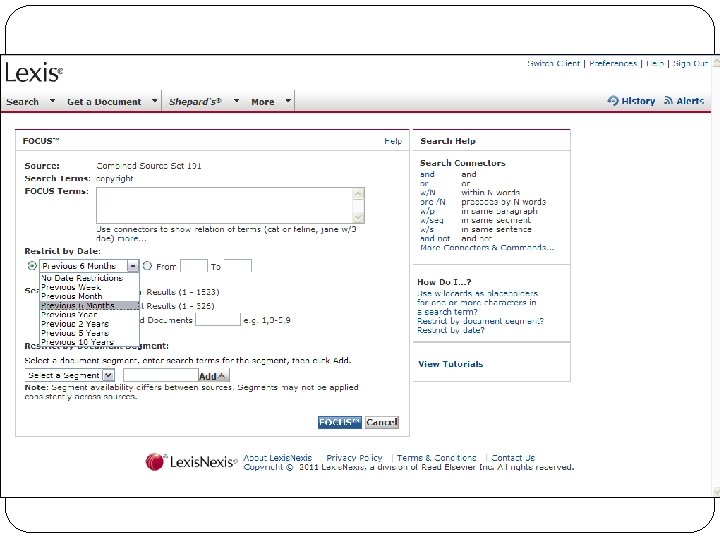Click the selected documents number field
Viewport: 720px width, 540px height.
pos(218,320)
